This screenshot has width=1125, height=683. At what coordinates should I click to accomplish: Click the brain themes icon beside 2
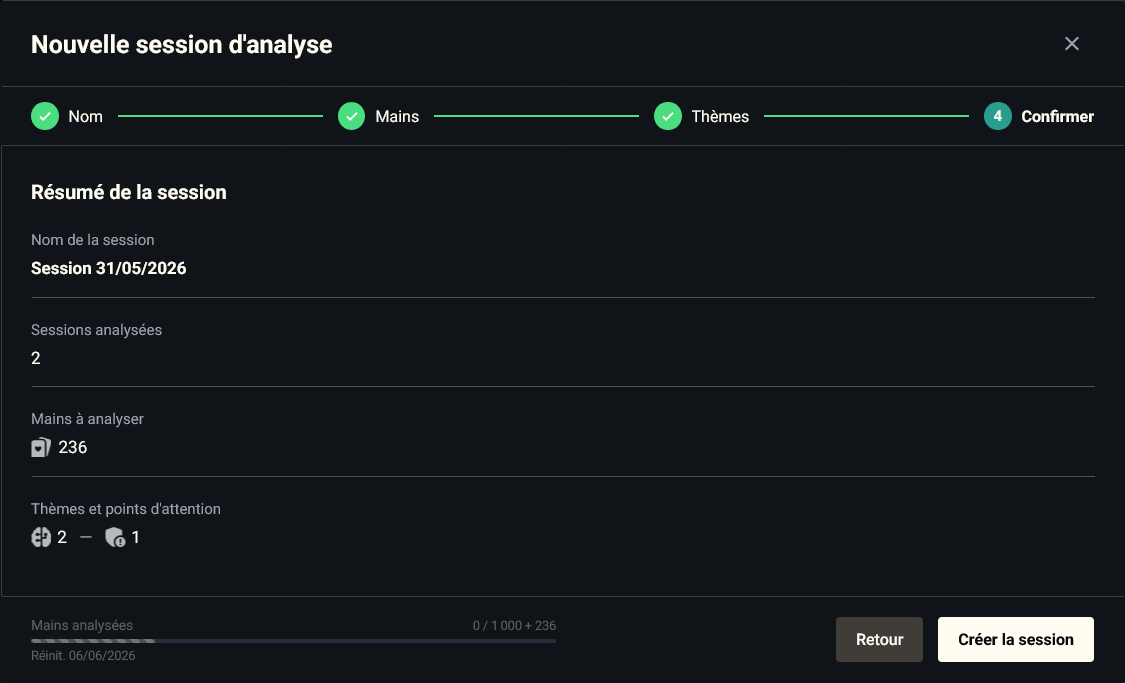coord(41,537)
